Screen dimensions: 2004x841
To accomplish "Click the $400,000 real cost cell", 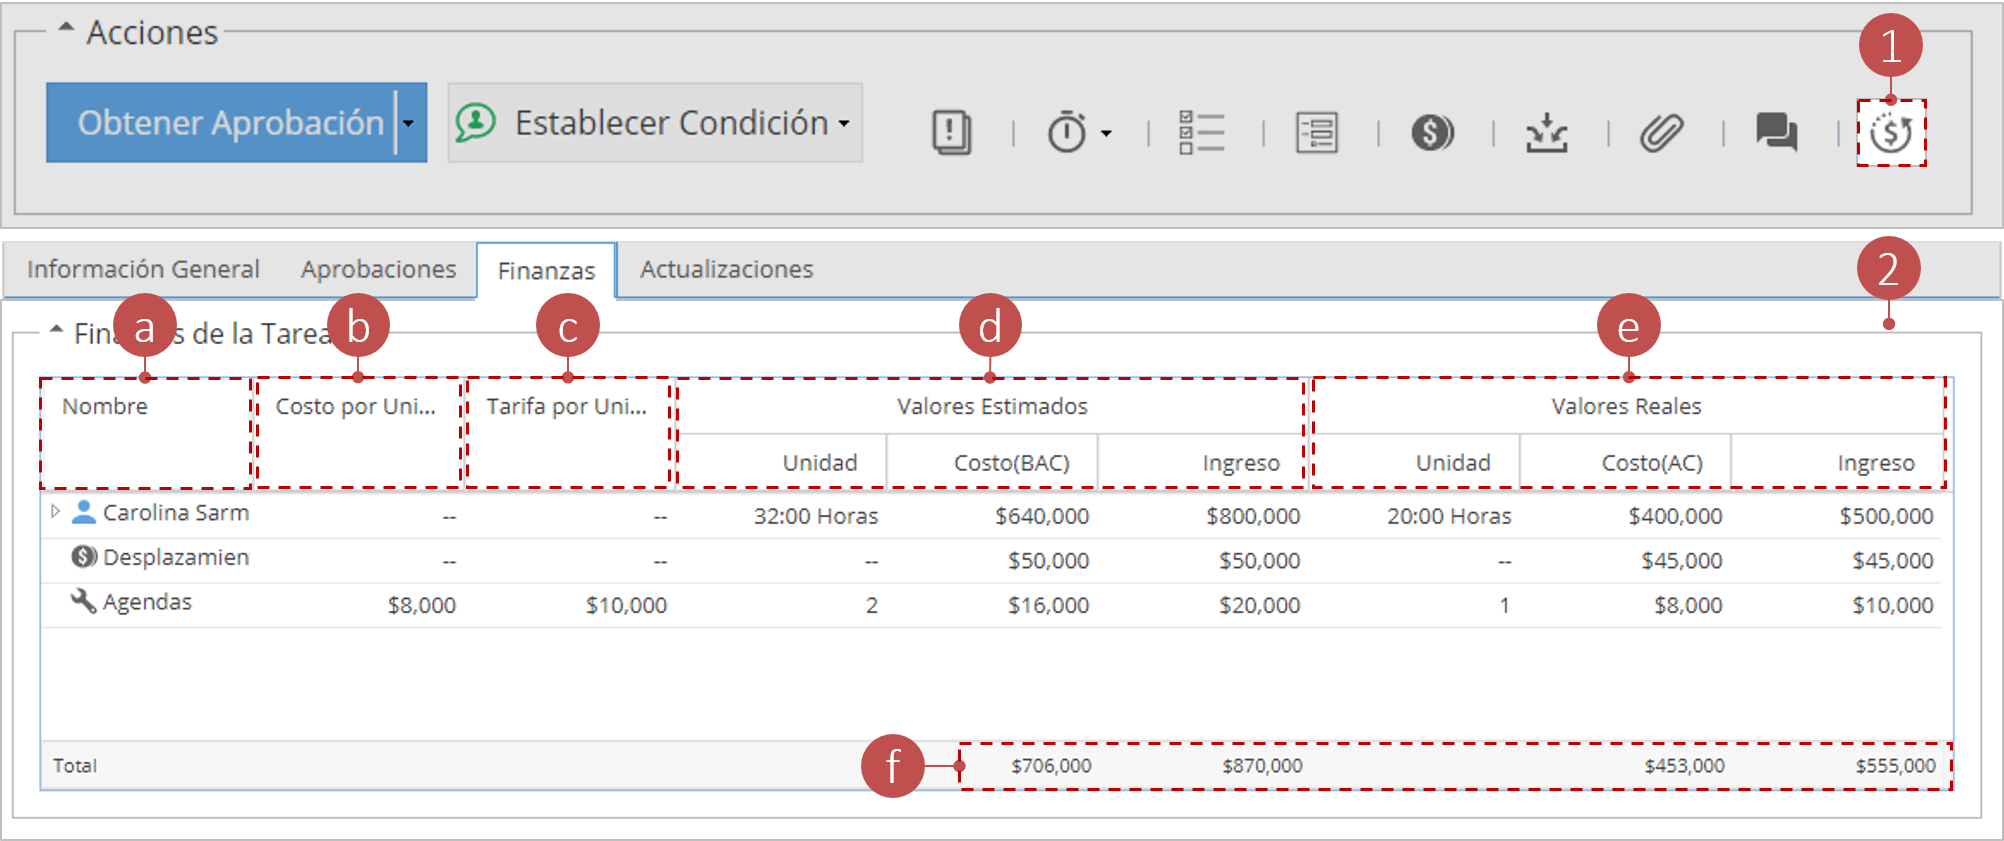I will (1675, 516).
